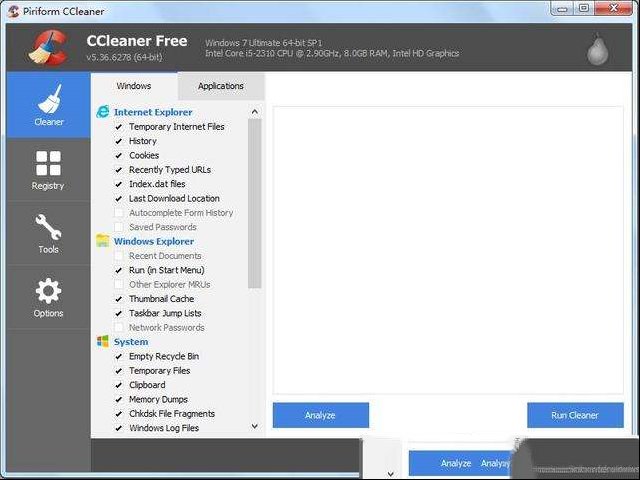Click the System Windows flag icon

click(x=103, y=341)
